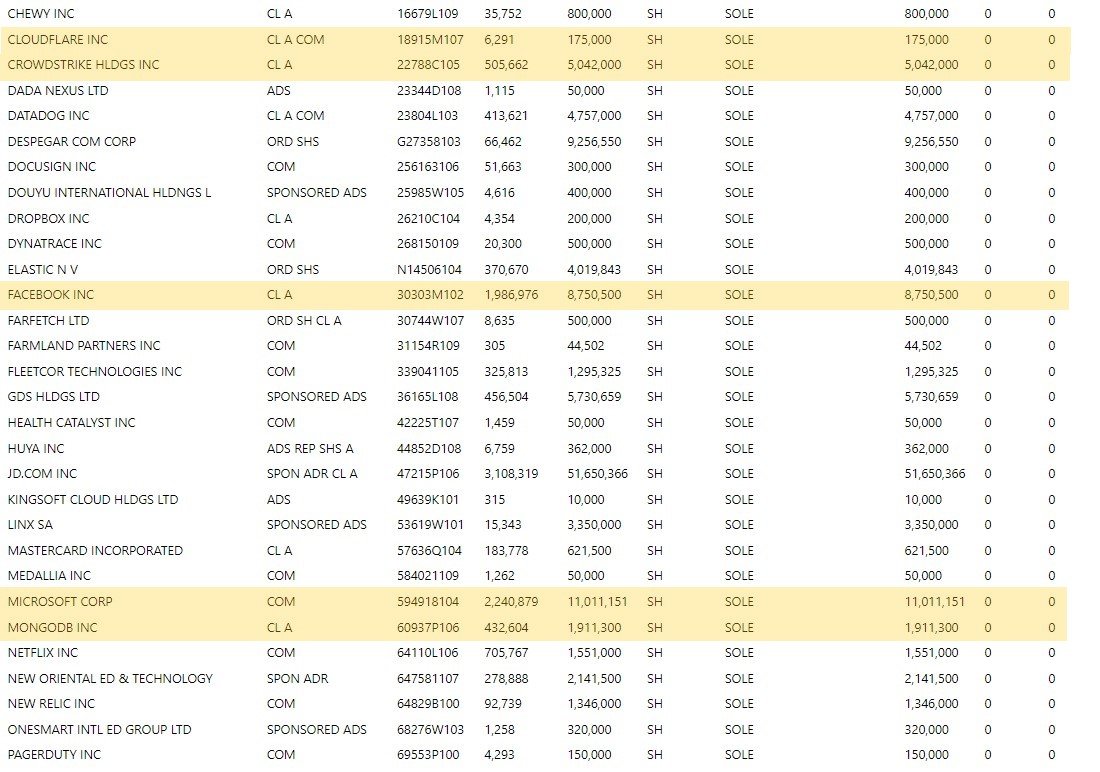The width and height of the screenshot is (1100, 772).
Task: Select the NETFLIX INC company name
Action: coord(42,653)
